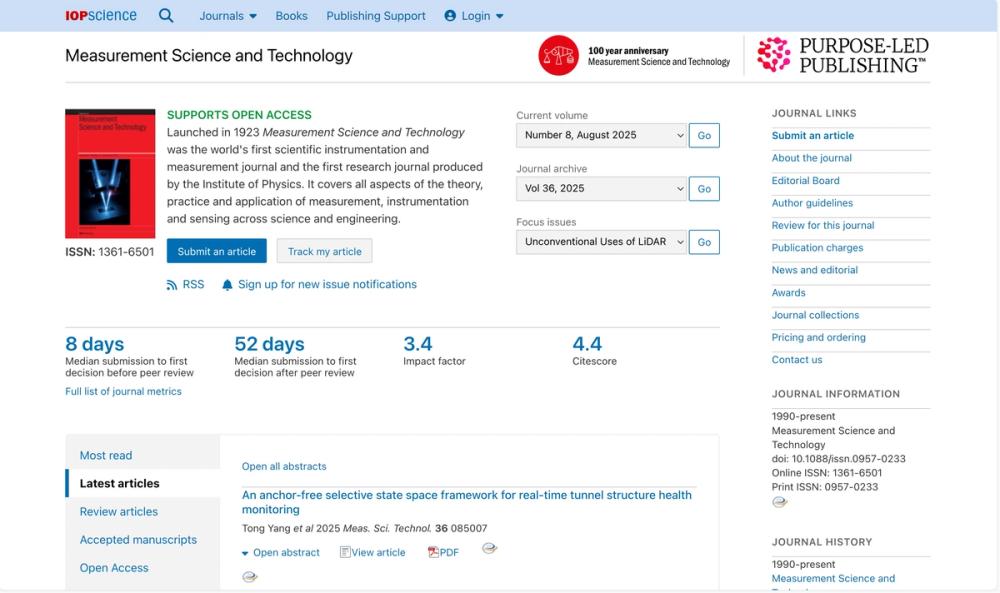This screenshot has width=1000, height=593.
Task: Click the 8 days metric value
Action: (94, 344)
